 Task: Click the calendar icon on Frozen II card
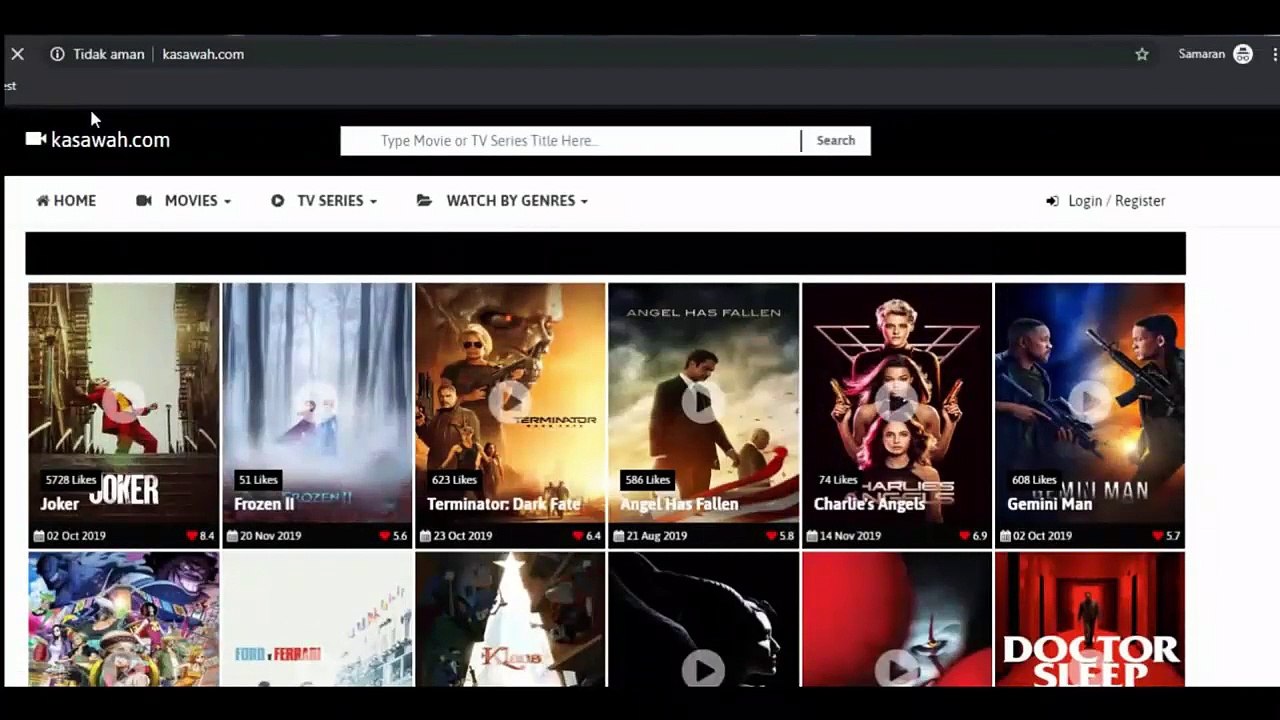coord(232,536)
